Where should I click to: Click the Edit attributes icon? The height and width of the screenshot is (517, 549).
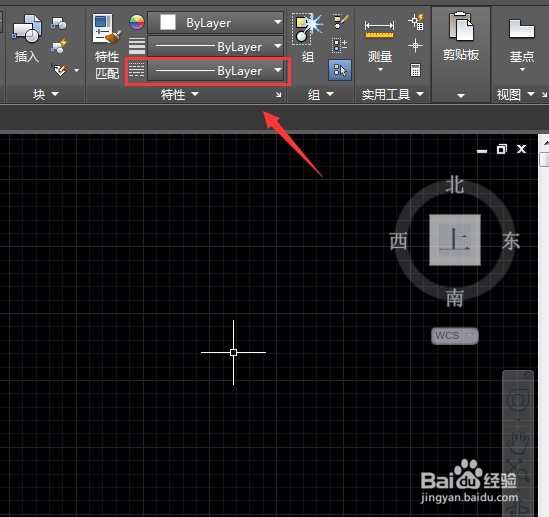60,70
